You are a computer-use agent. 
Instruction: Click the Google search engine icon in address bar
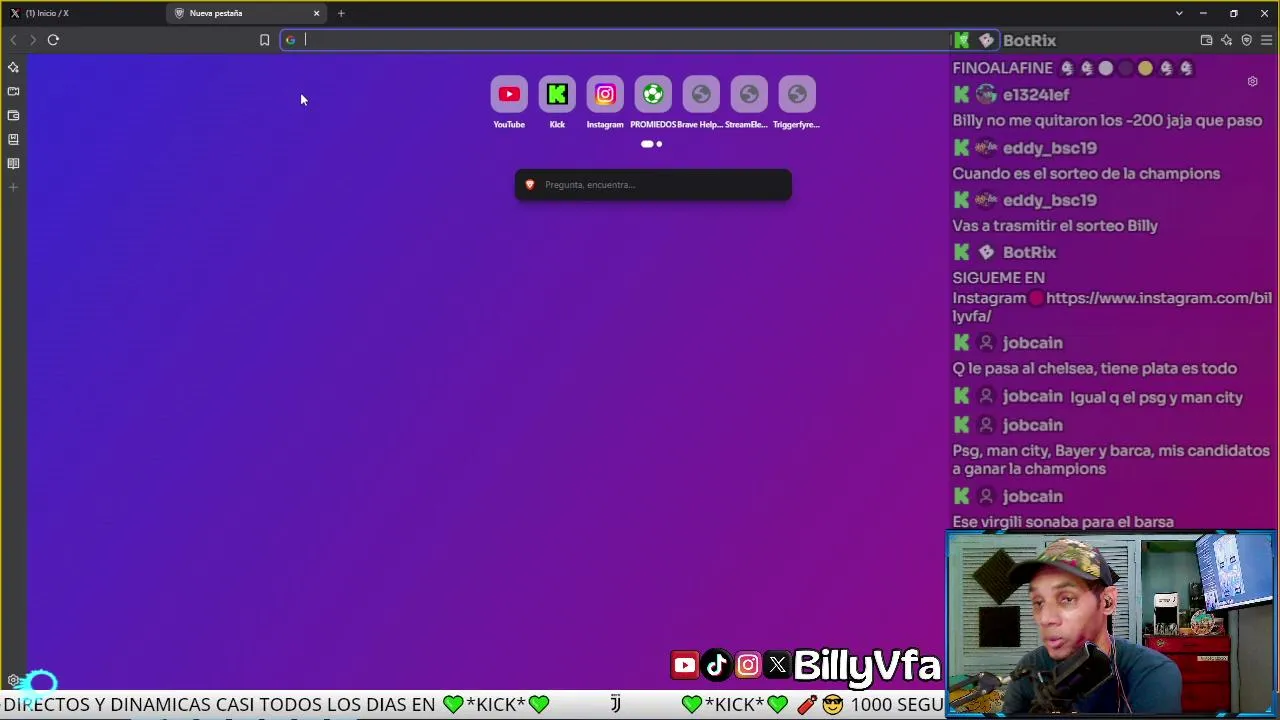(290, 40)
